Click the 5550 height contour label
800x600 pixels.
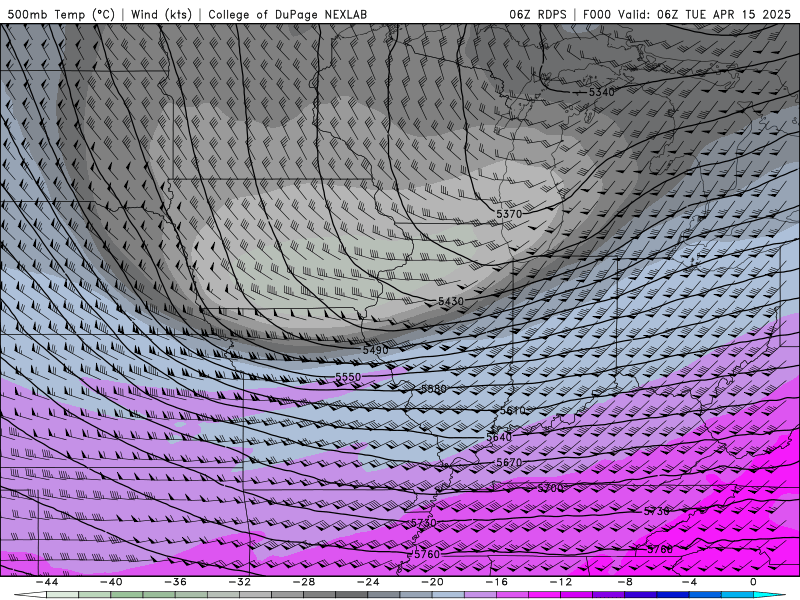[x=348, y=377]
